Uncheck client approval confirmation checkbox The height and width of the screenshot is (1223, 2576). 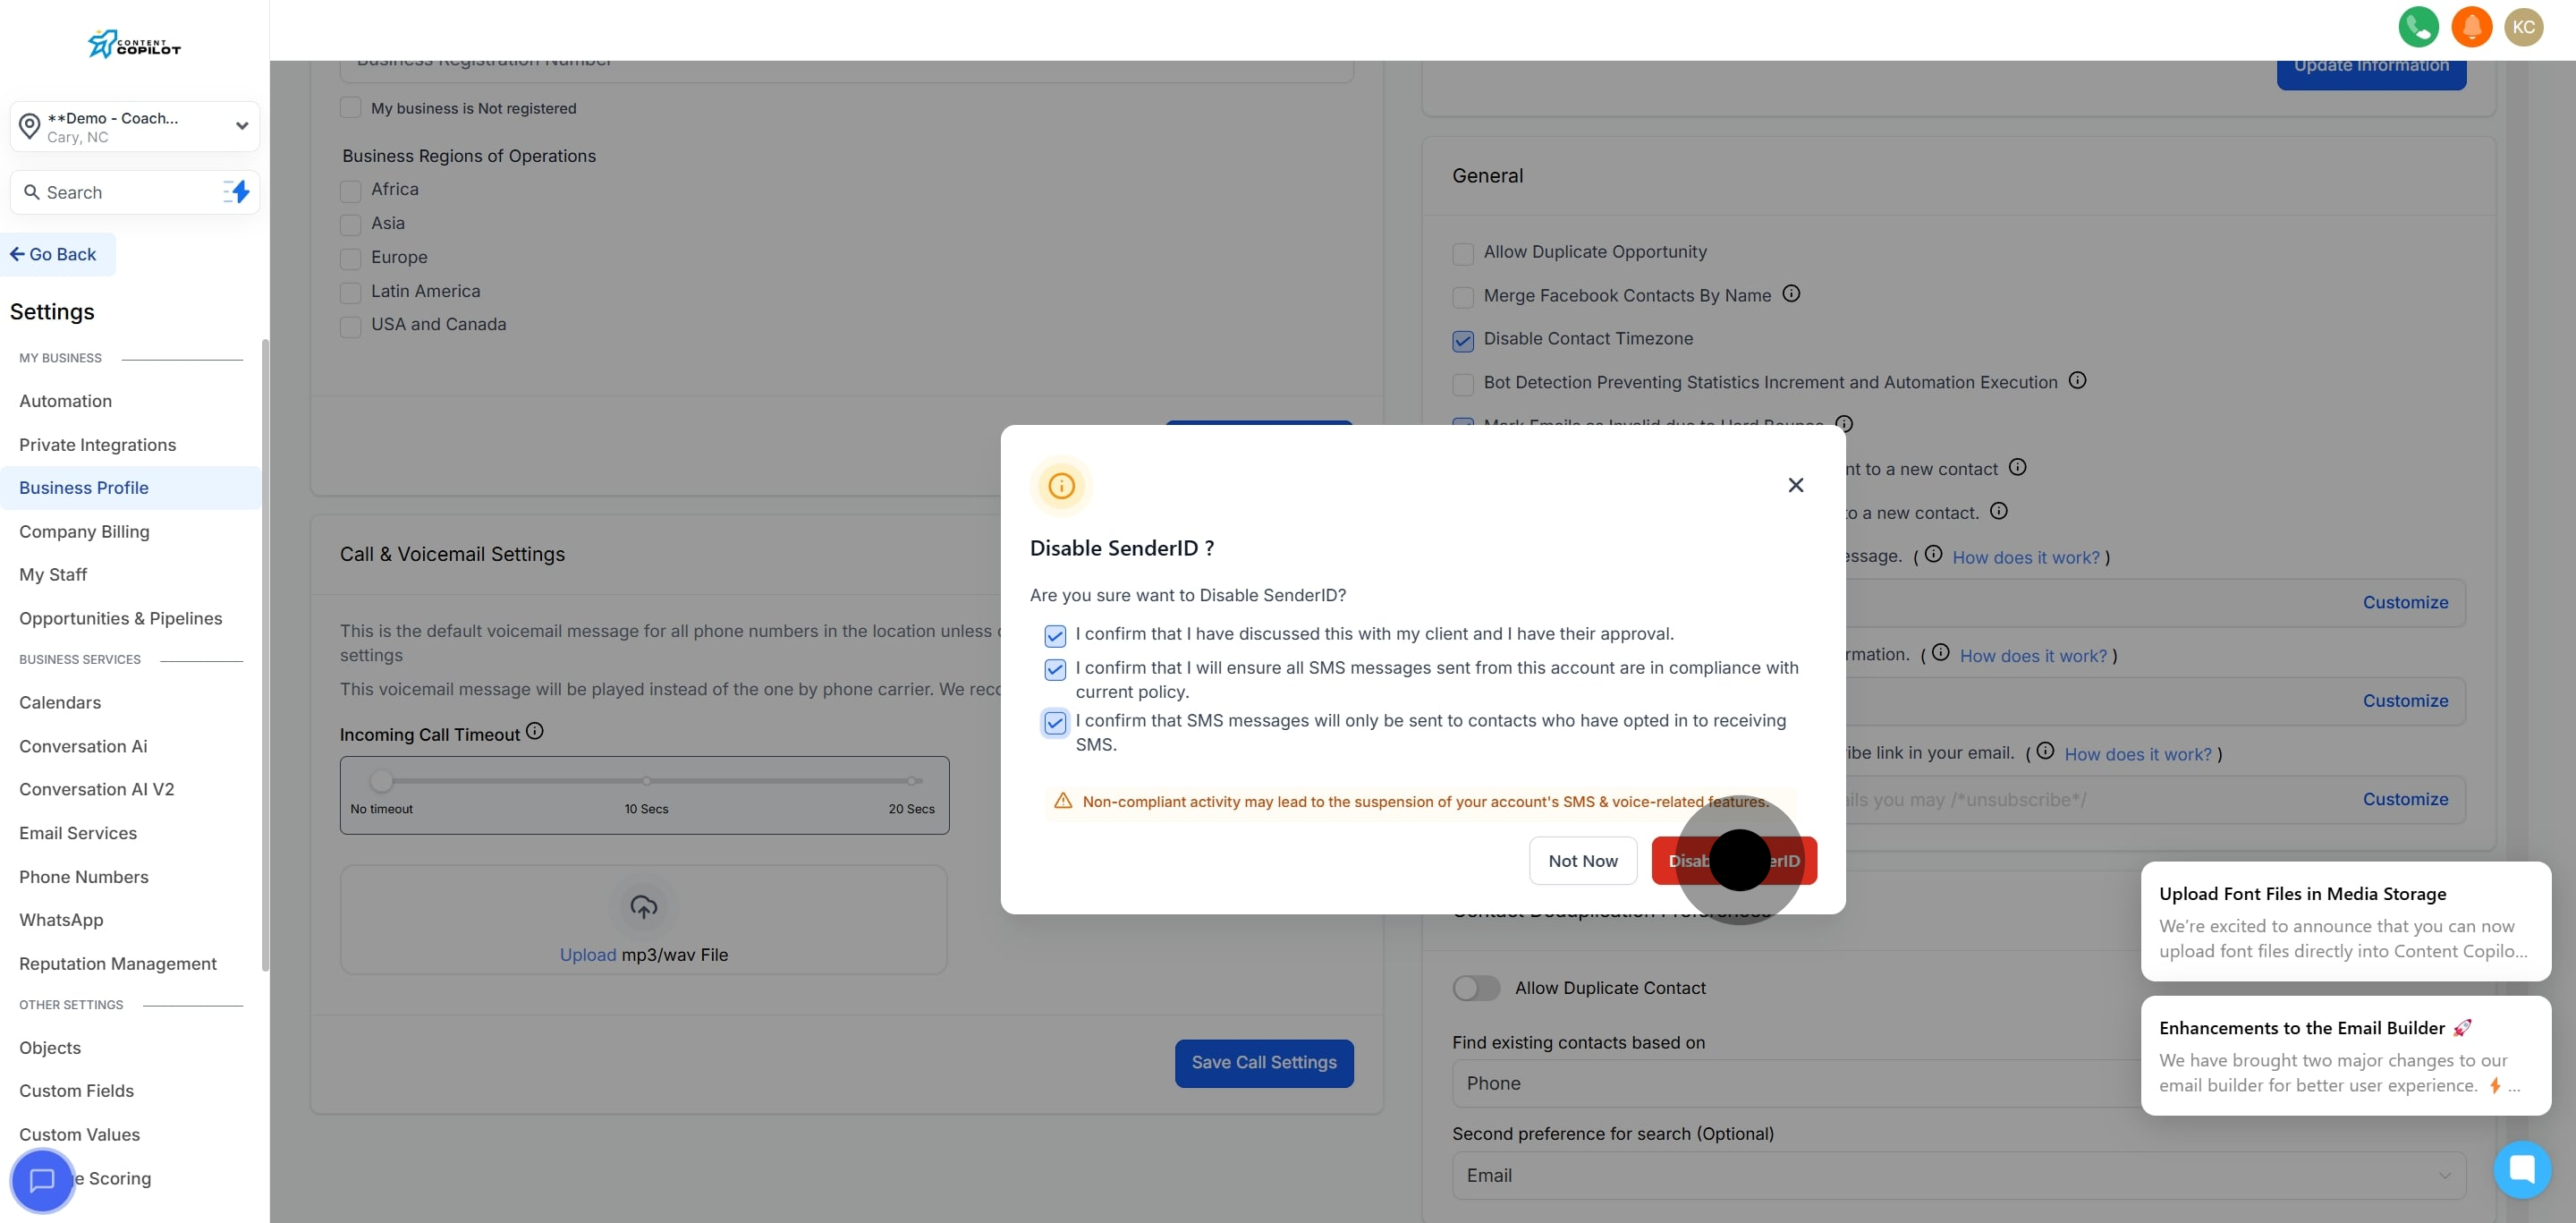[x=1055, y=636]
